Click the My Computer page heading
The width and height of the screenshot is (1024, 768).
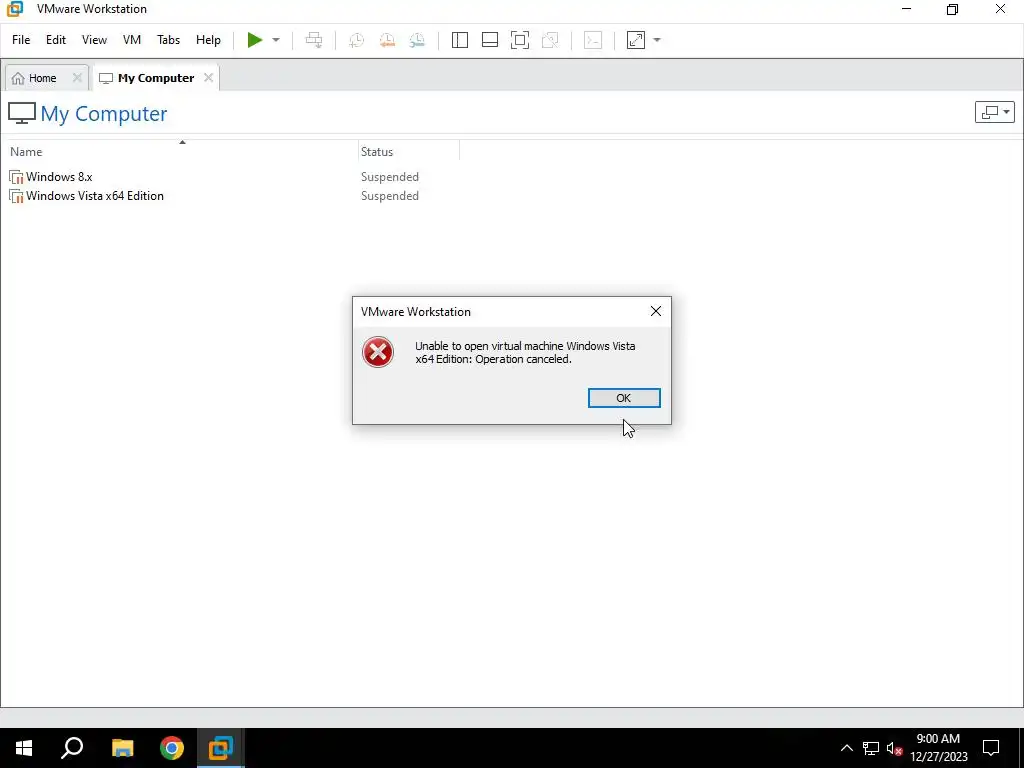[104, 114]
